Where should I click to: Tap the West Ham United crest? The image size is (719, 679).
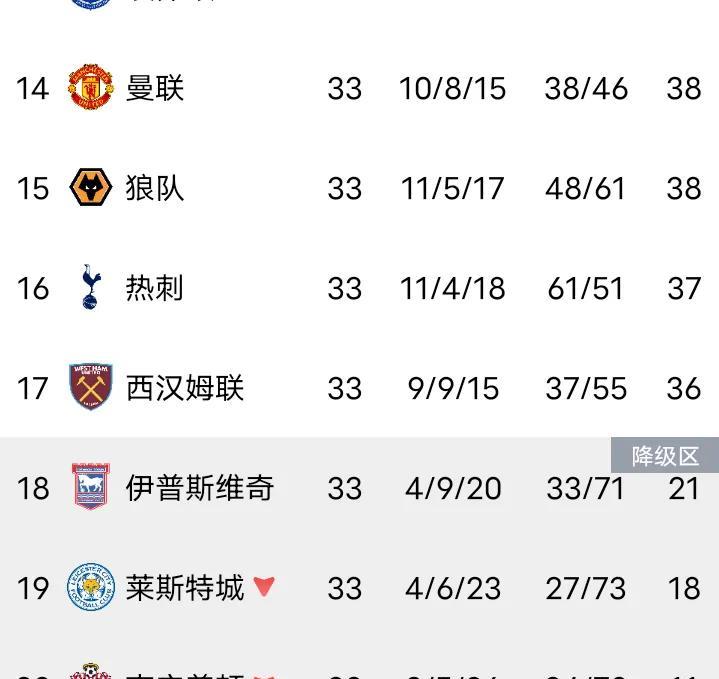(x=90, y=387)
